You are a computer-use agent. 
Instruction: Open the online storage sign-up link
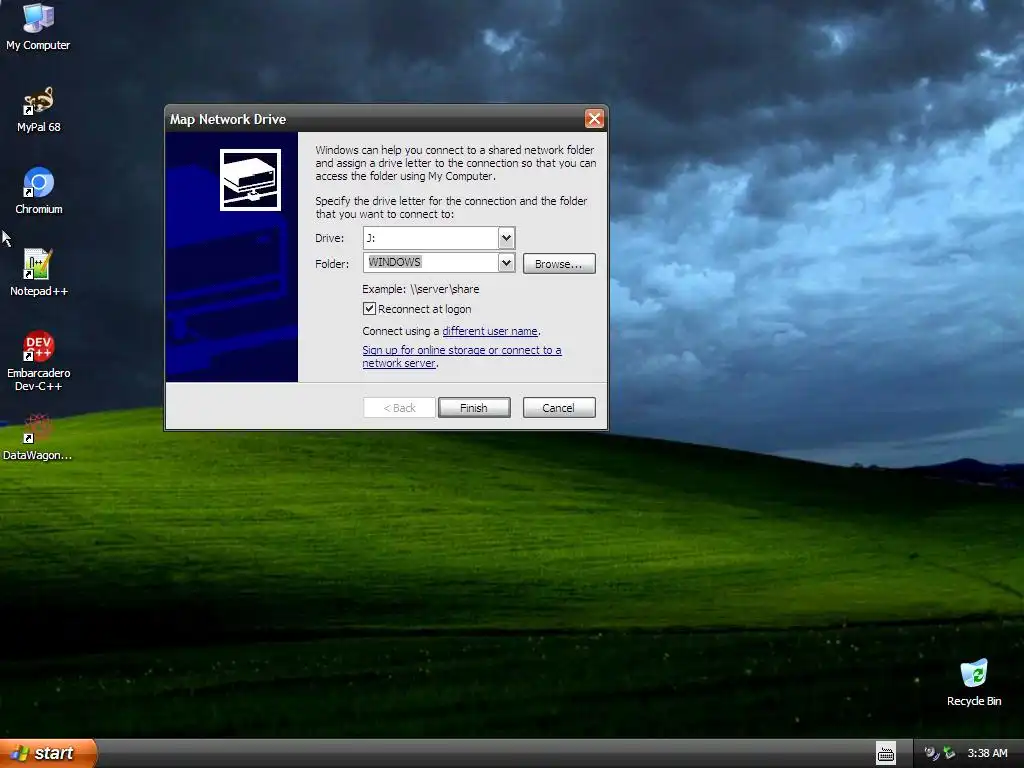click(462, 357)
